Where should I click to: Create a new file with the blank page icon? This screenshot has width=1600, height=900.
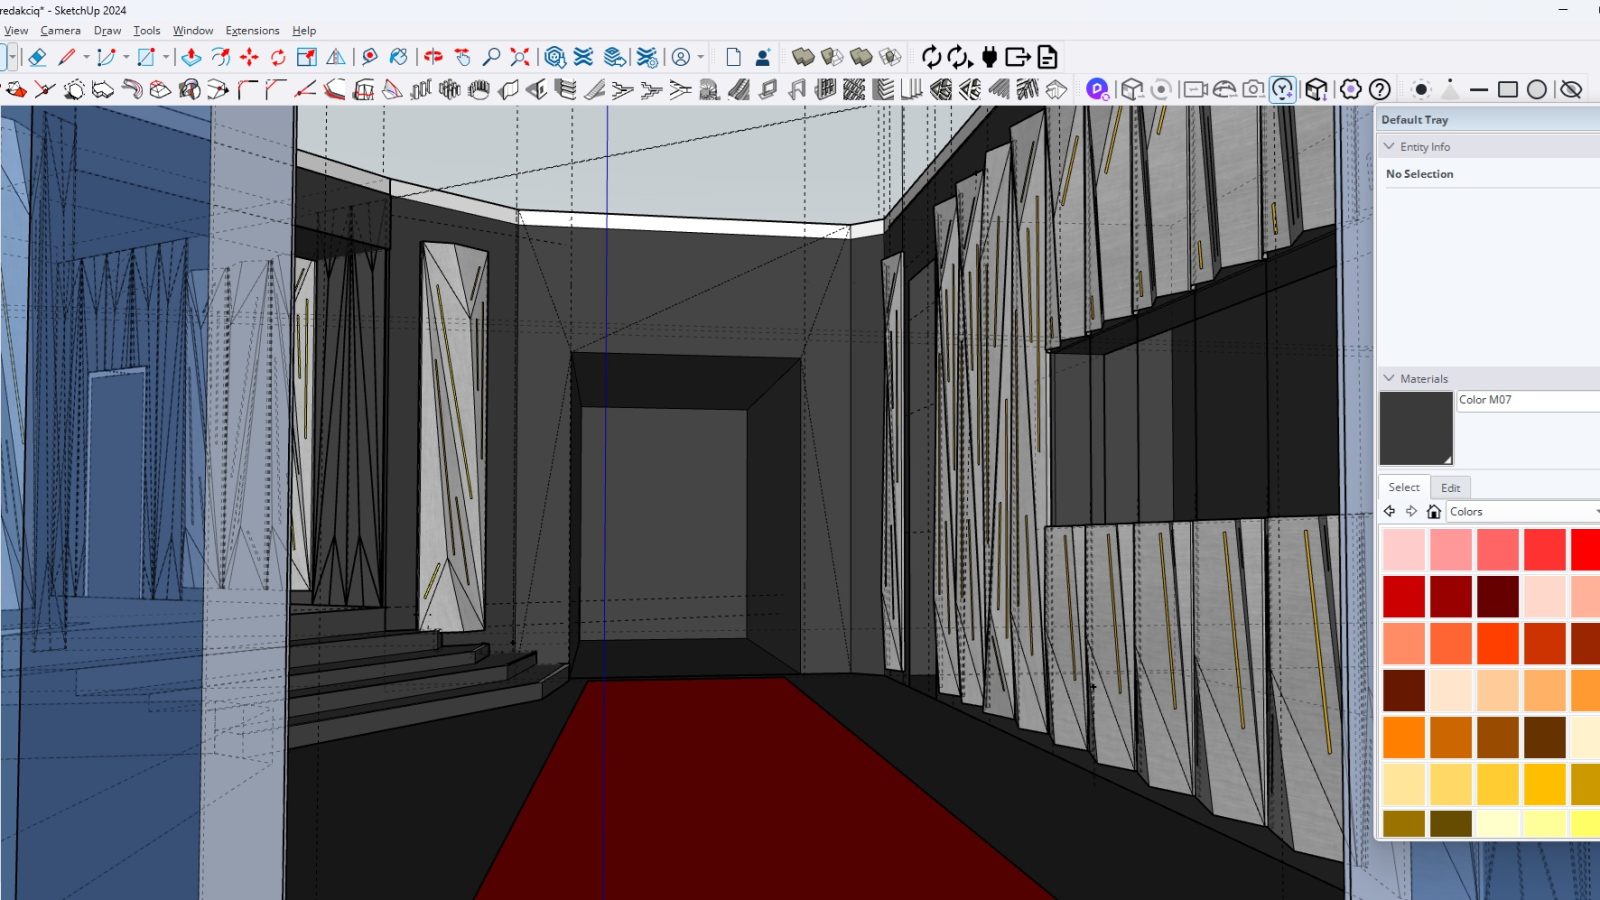click(733, 57)
